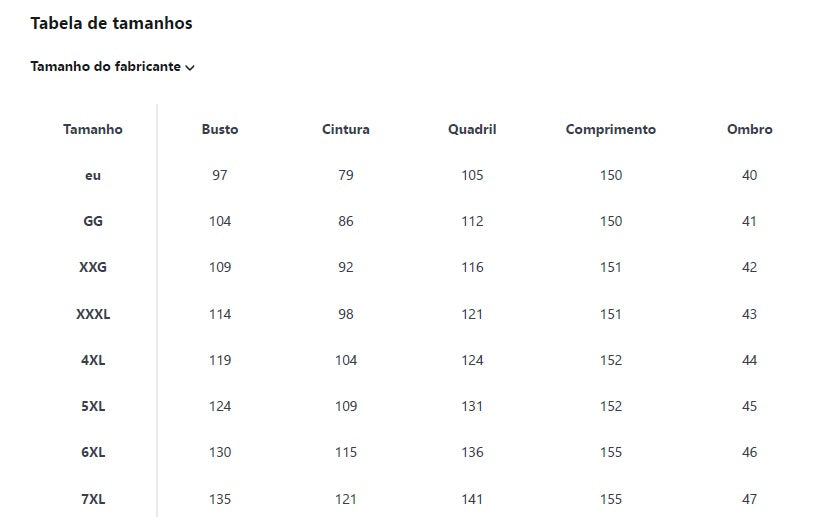Image resolution: width=833 pixels, height=517 pixels.
Task: Select the GG size row label
Action: pyautogui.click(x=93, y=221)
